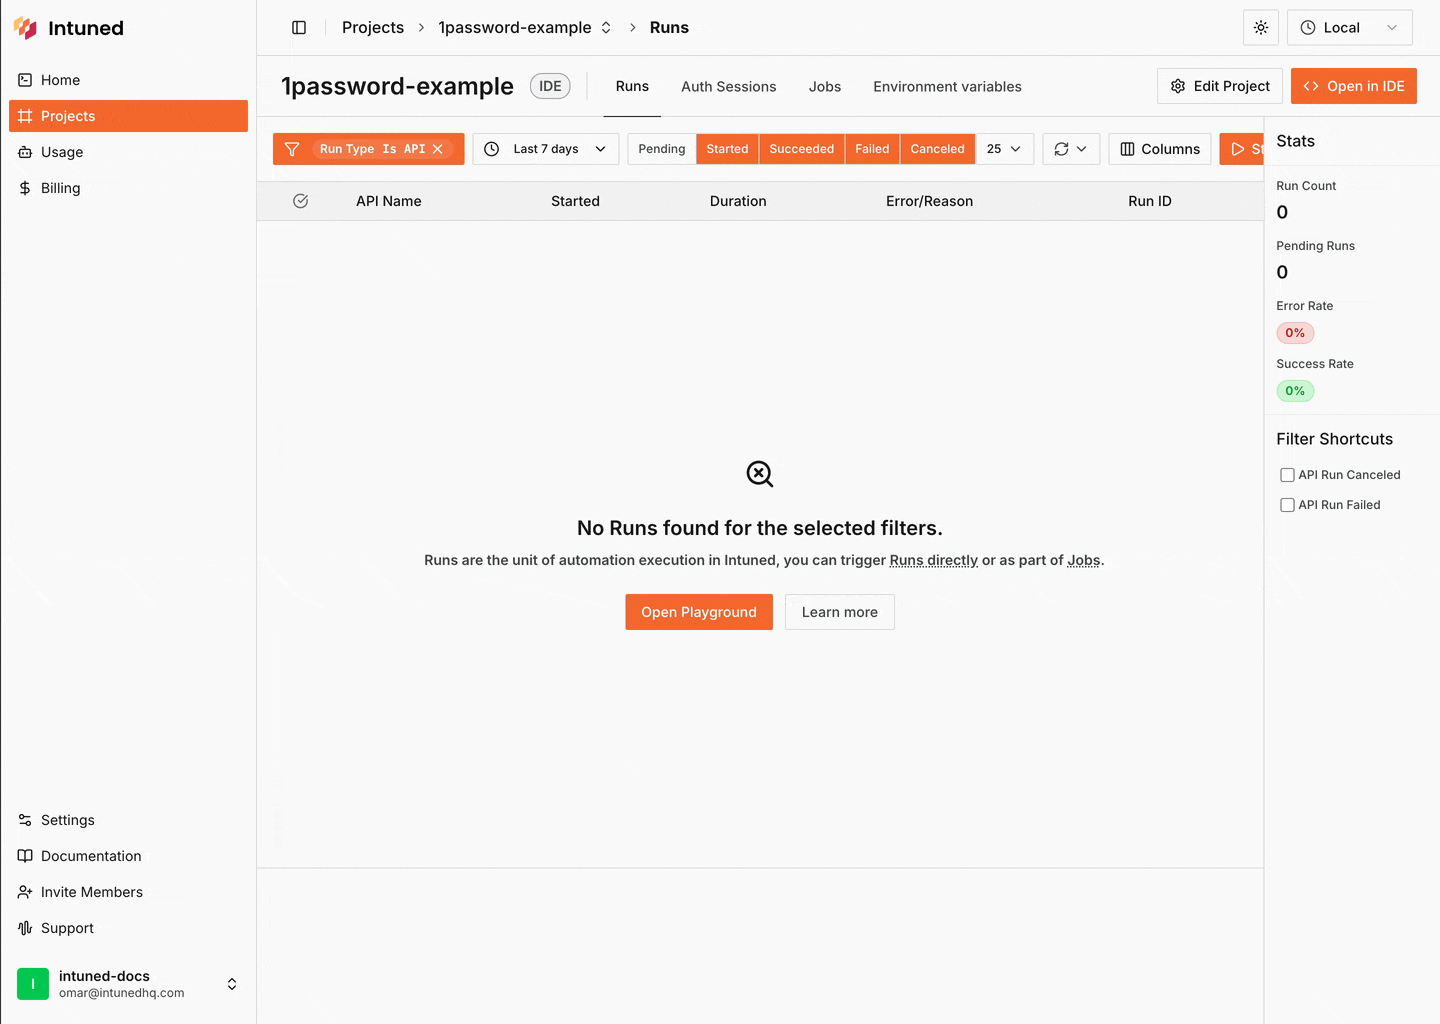This screenshot has width=1440, height=1024.
Task: Open the Columns visibility picker
Action: coord(1159,148)
